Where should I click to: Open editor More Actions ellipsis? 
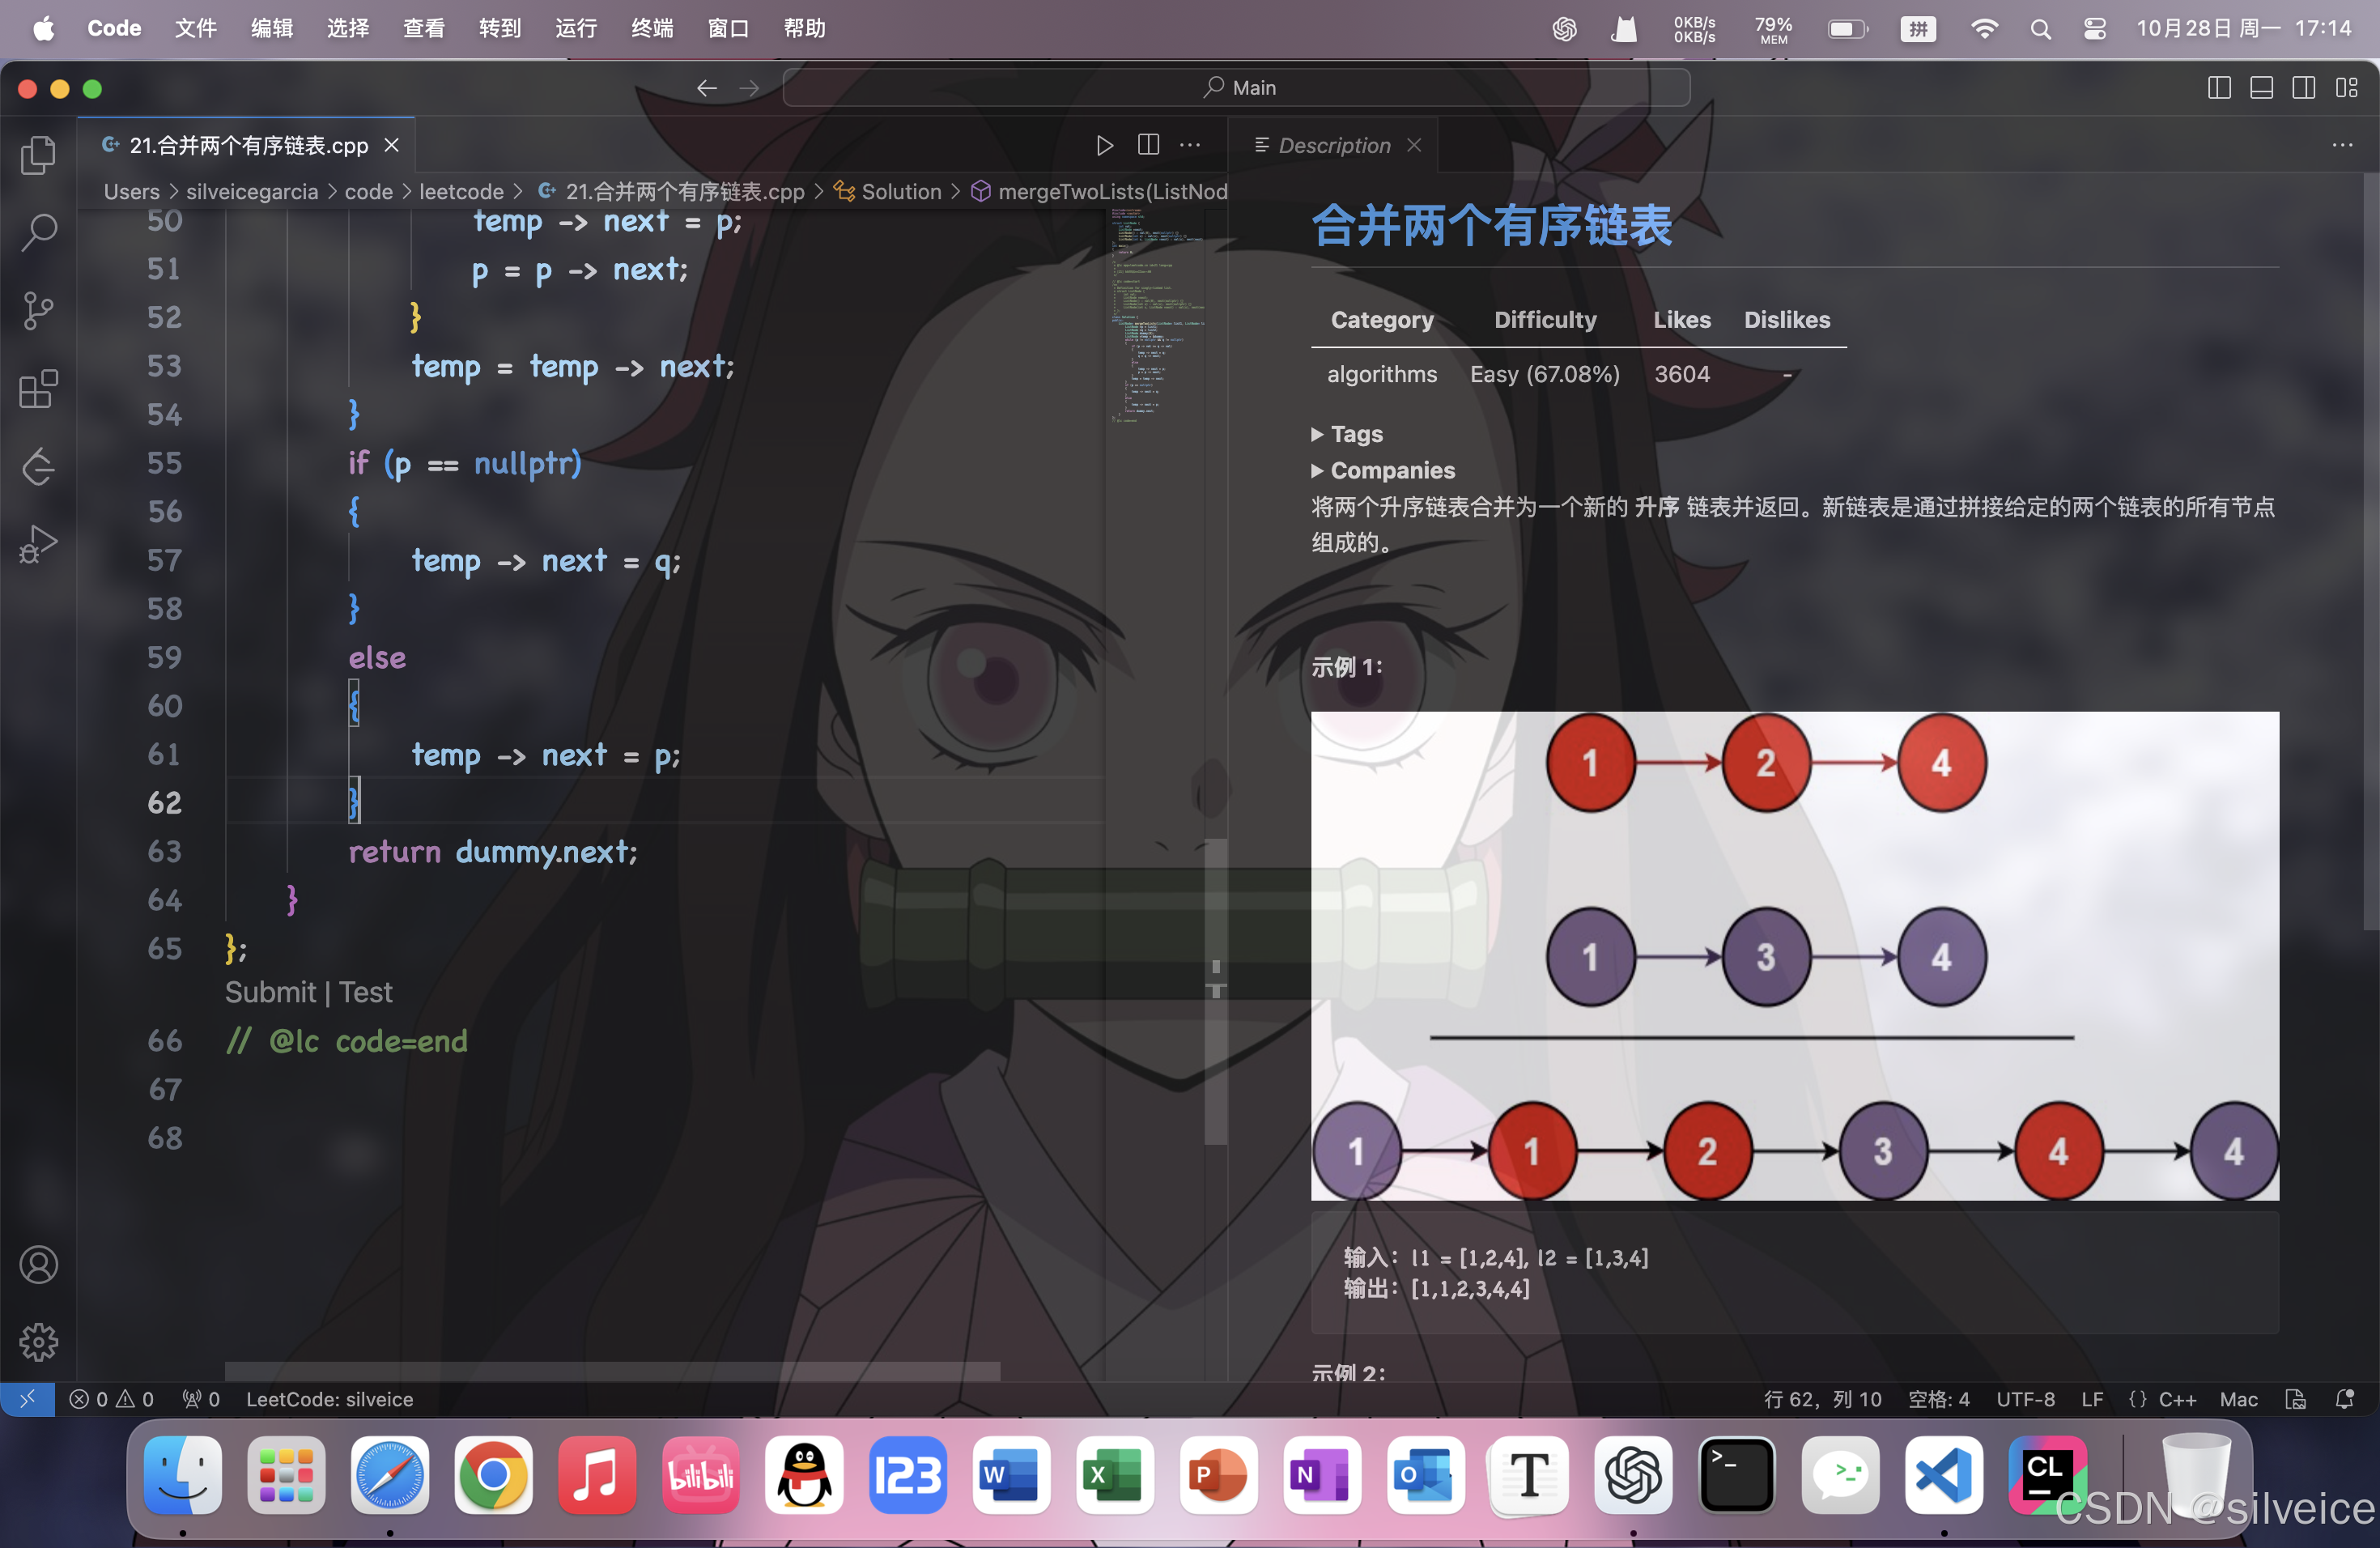click(1190, 145)
